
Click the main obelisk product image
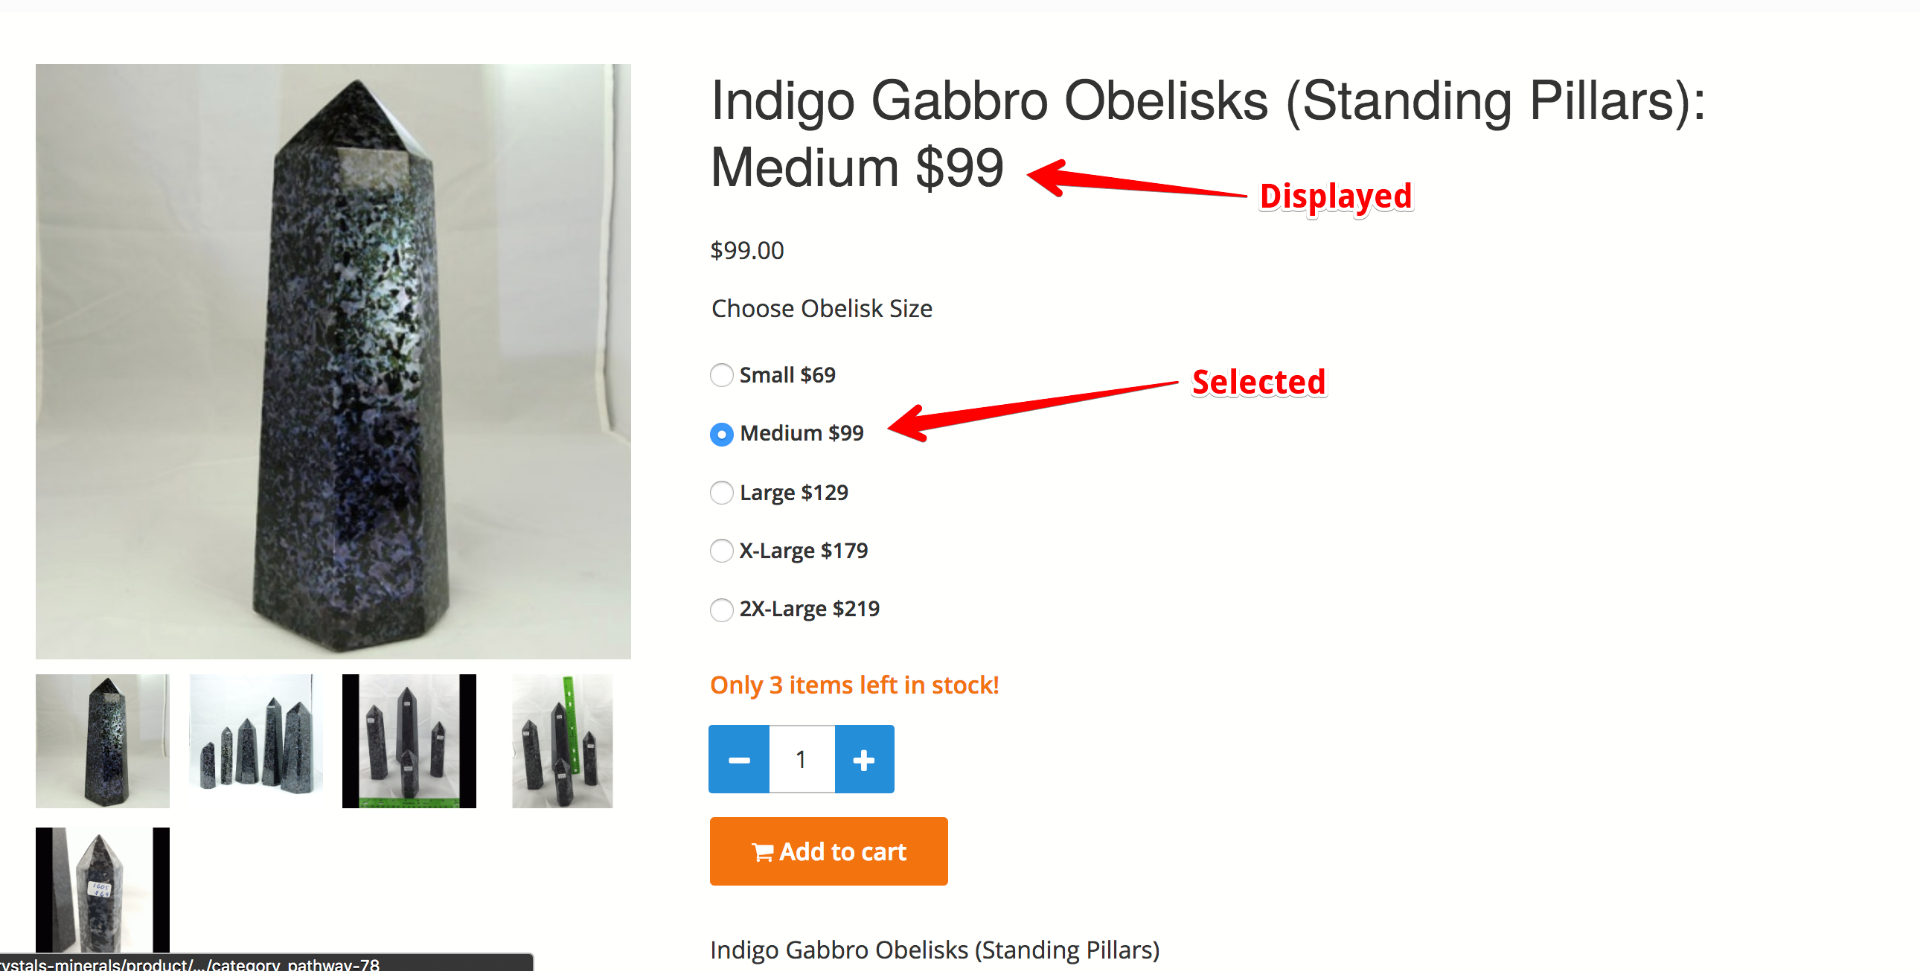click(333, 361)
